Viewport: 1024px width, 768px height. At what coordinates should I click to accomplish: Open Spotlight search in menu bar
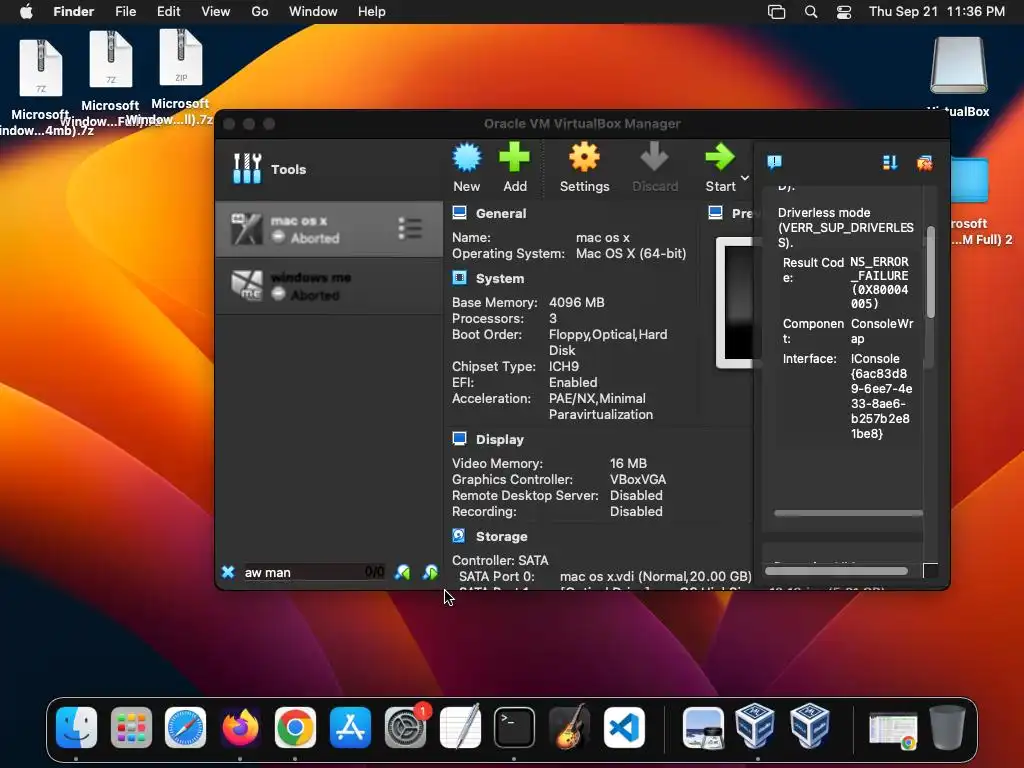tap(811, 12)
